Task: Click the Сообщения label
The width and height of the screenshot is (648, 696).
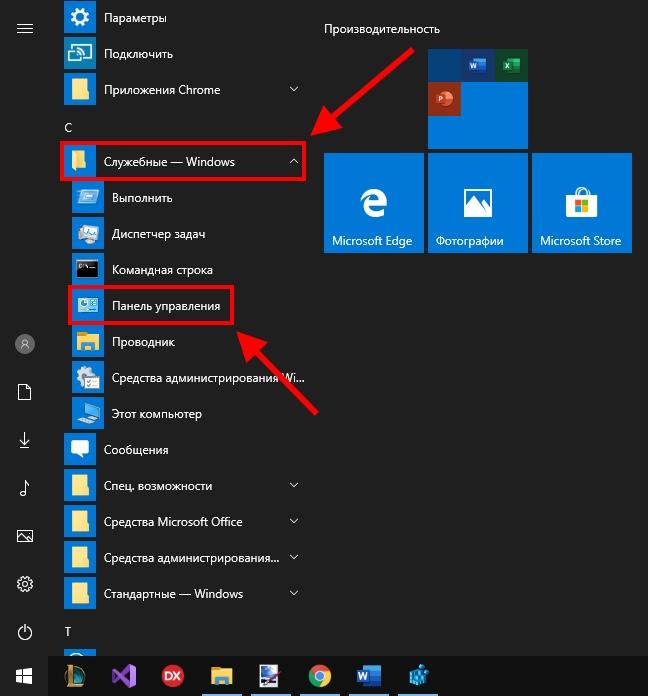Action: (x=136, y=450)
